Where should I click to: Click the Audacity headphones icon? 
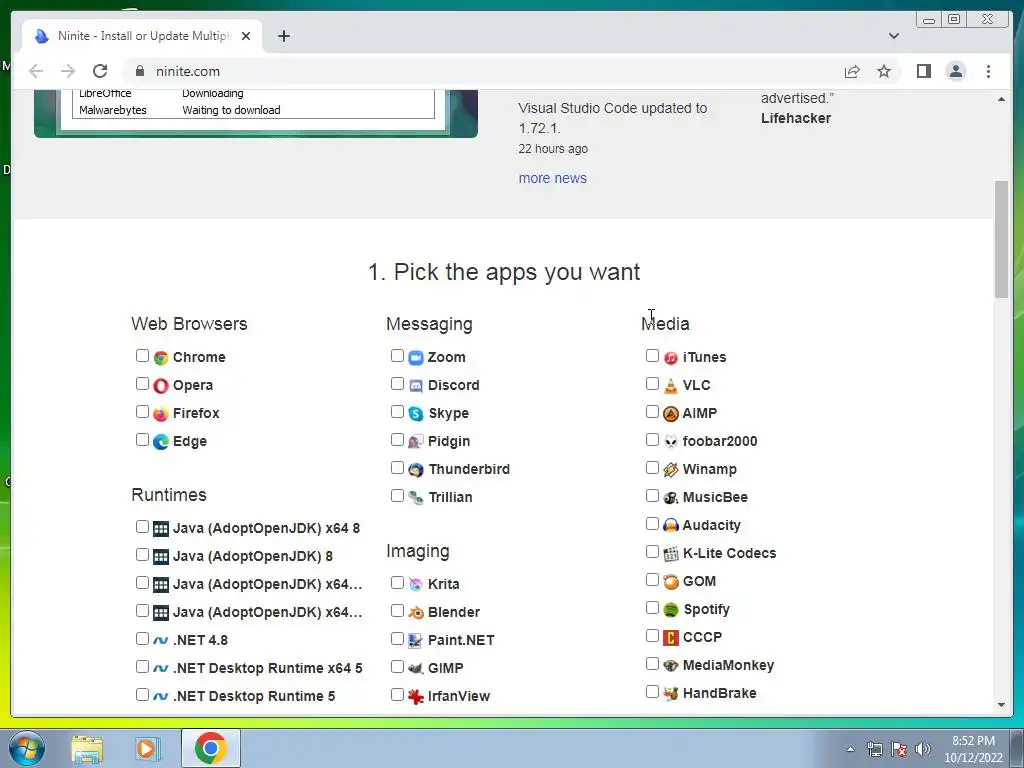point(671,526)
